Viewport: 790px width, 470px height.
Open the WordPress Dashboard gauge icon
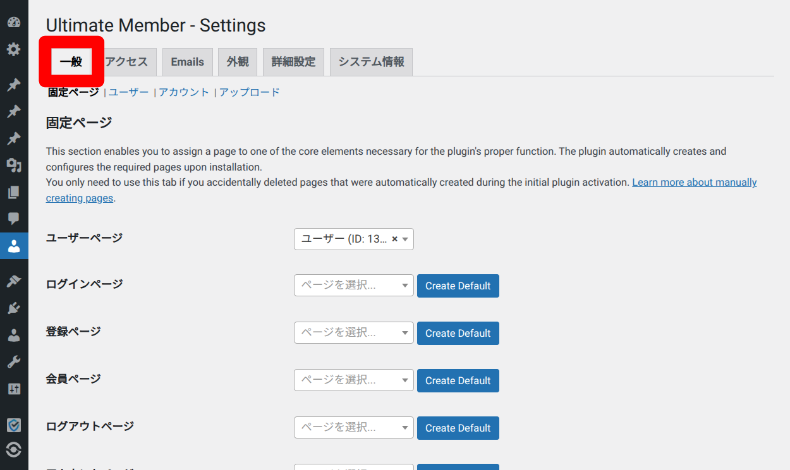[x=14, y=22]
